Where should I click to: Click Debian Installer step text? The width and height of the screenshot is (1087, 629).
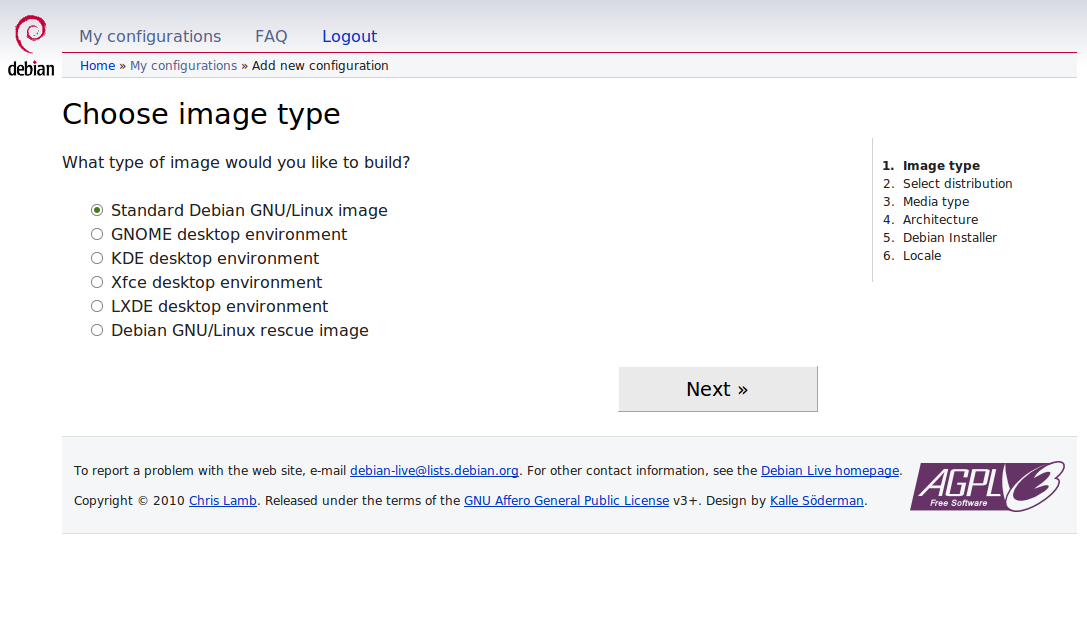(950, 238)
